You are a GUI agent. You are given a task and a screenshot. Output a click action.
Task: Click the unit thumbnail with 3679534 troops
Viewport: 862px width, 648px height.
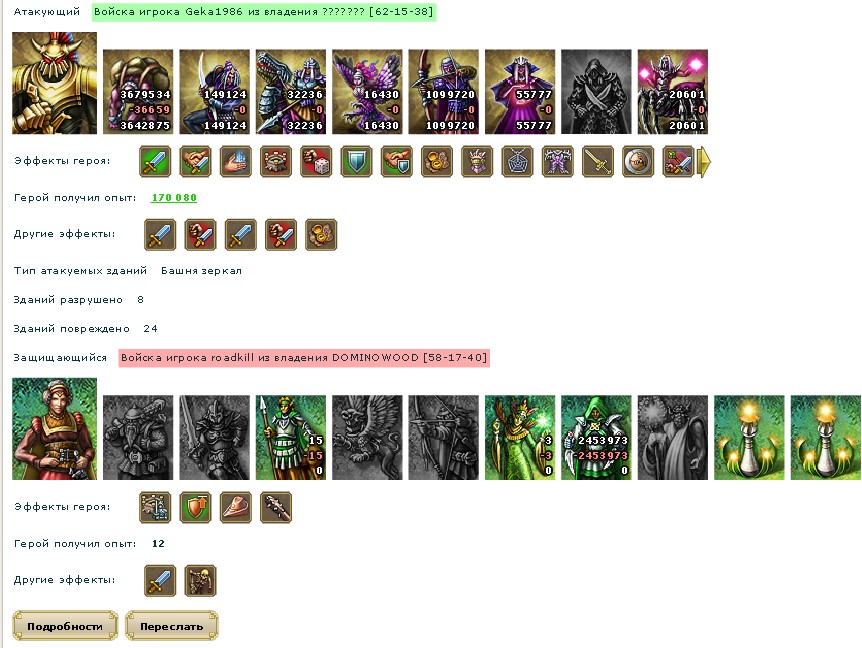point(138,92)
